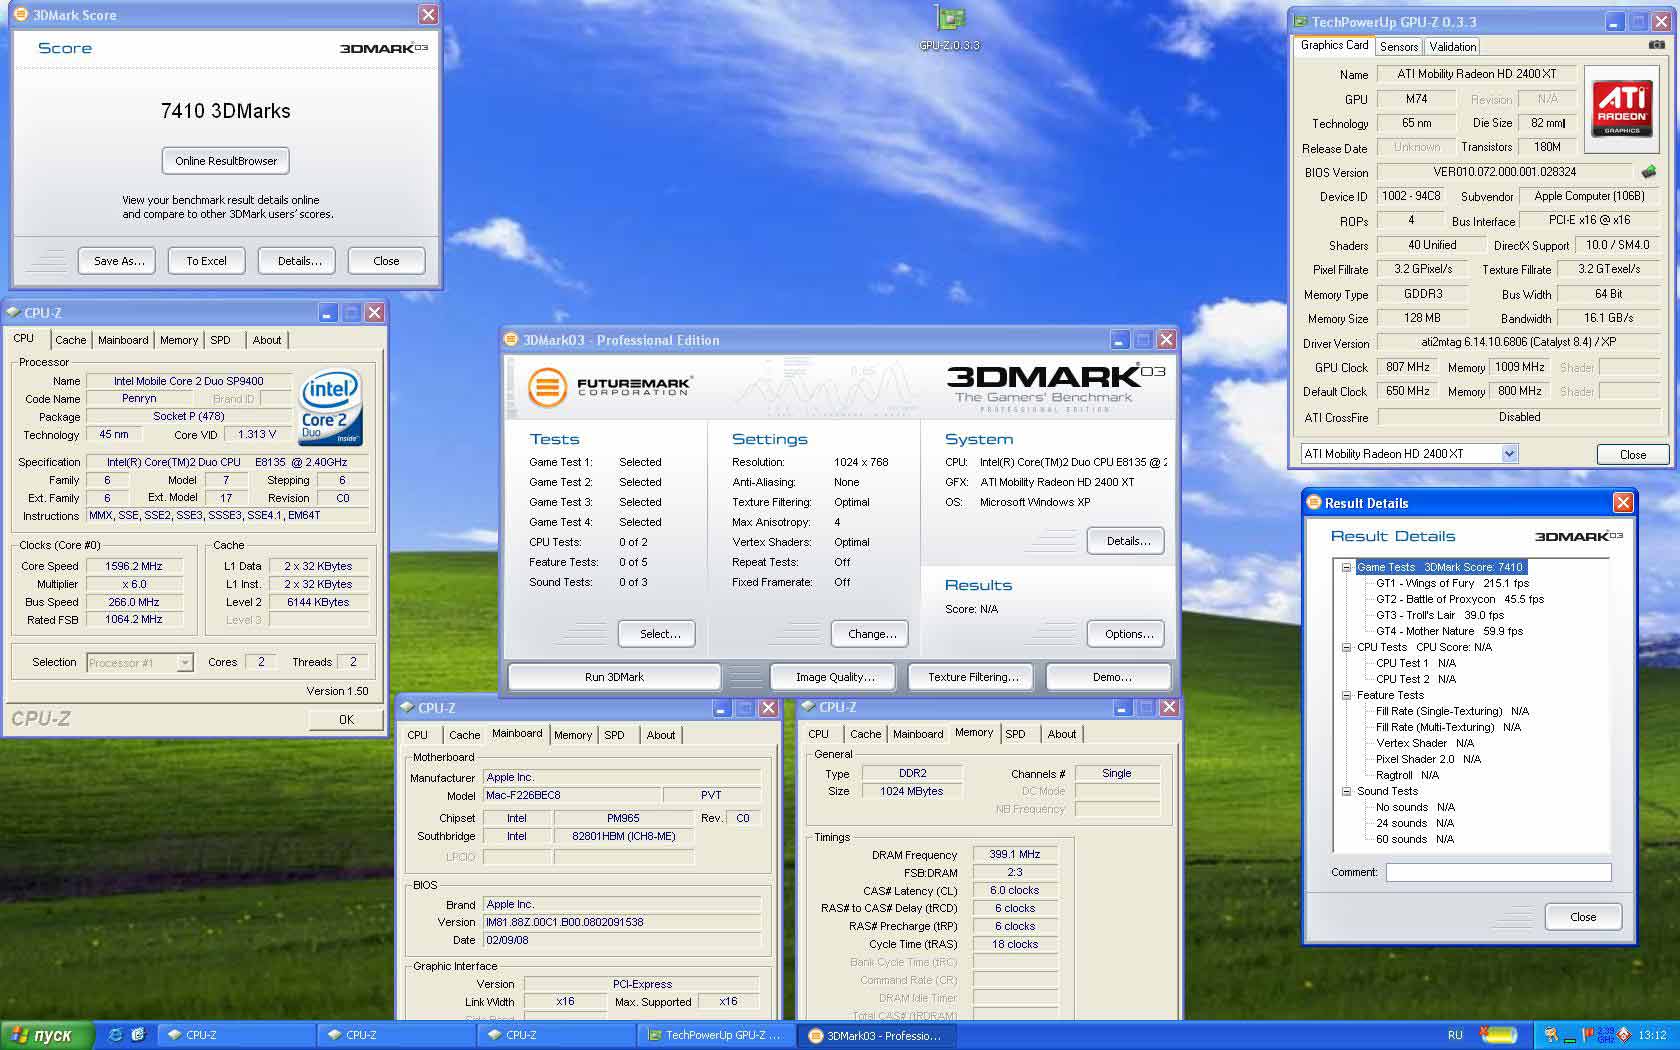The image size is (1680, 1050).
Task: Click Details... under System in 3DMark03
Action: click(x=1127, y=541)
